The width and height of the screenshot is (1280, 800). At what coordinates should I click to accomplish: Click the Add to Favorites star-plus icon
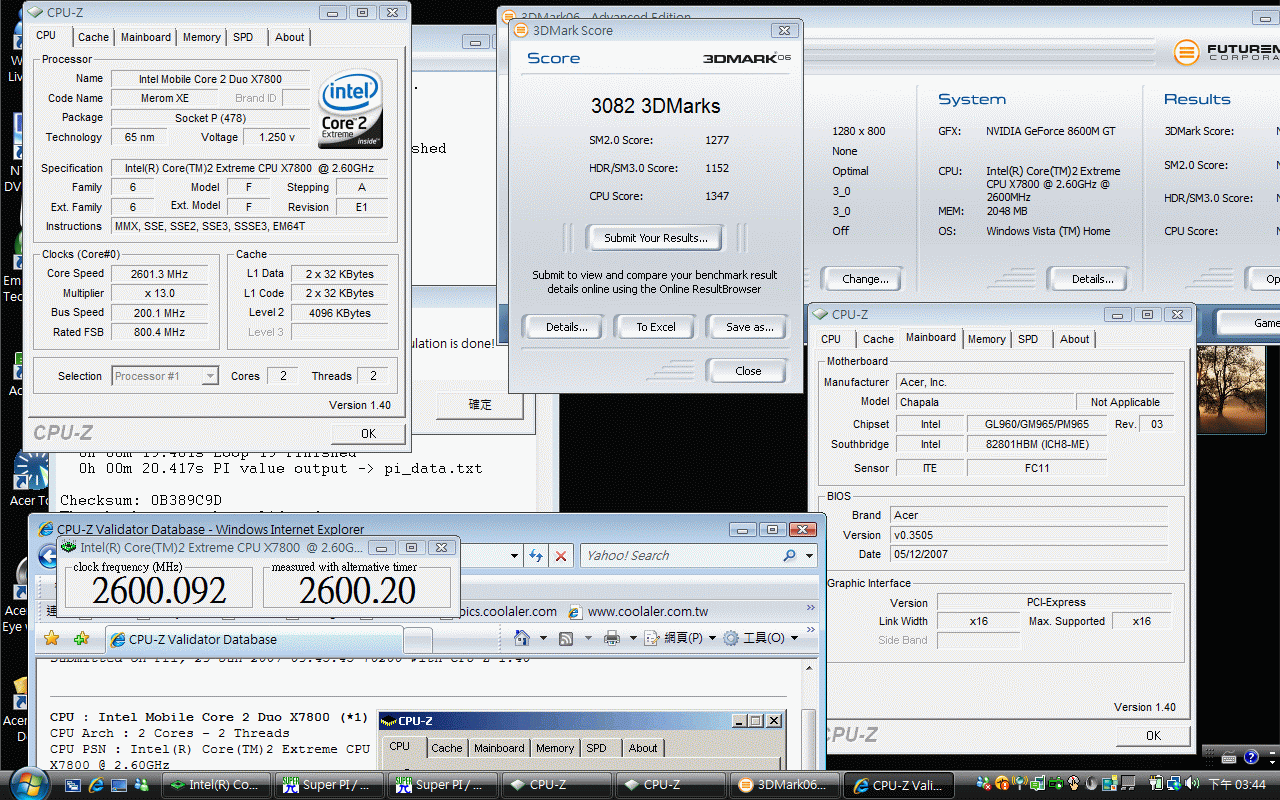pyautogui.click(x=81, y=638)
